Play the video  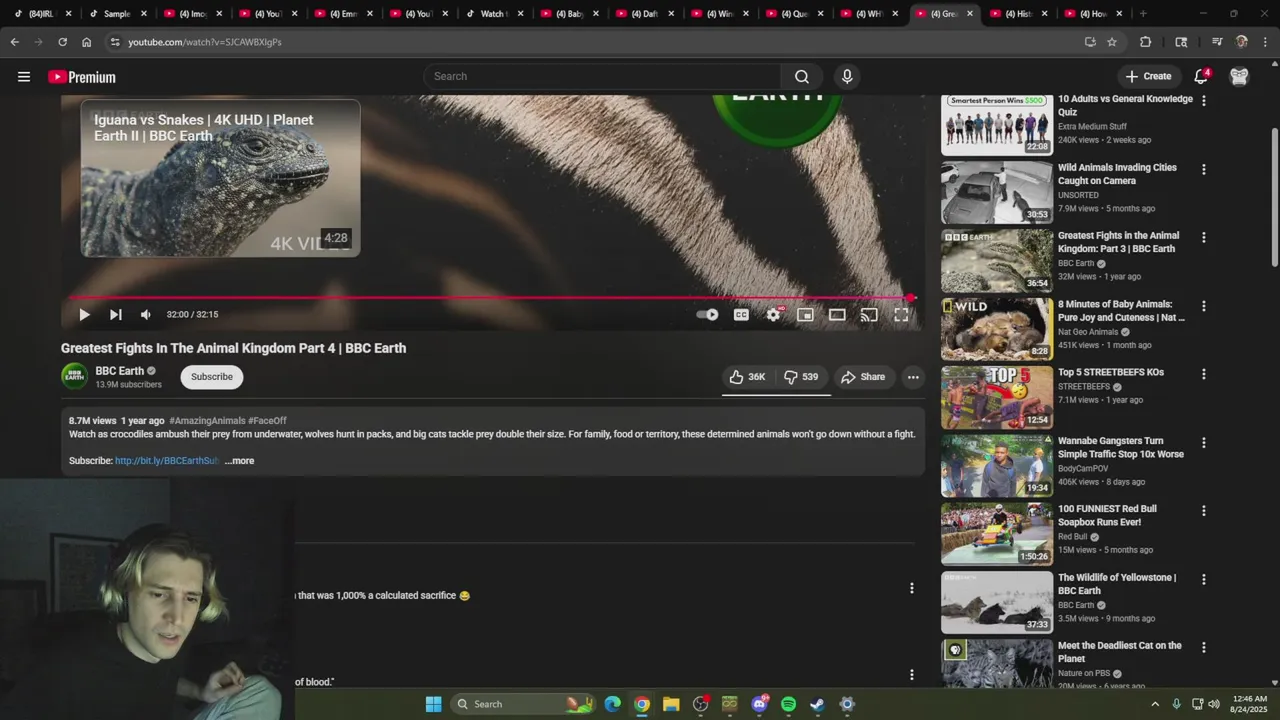84,314
